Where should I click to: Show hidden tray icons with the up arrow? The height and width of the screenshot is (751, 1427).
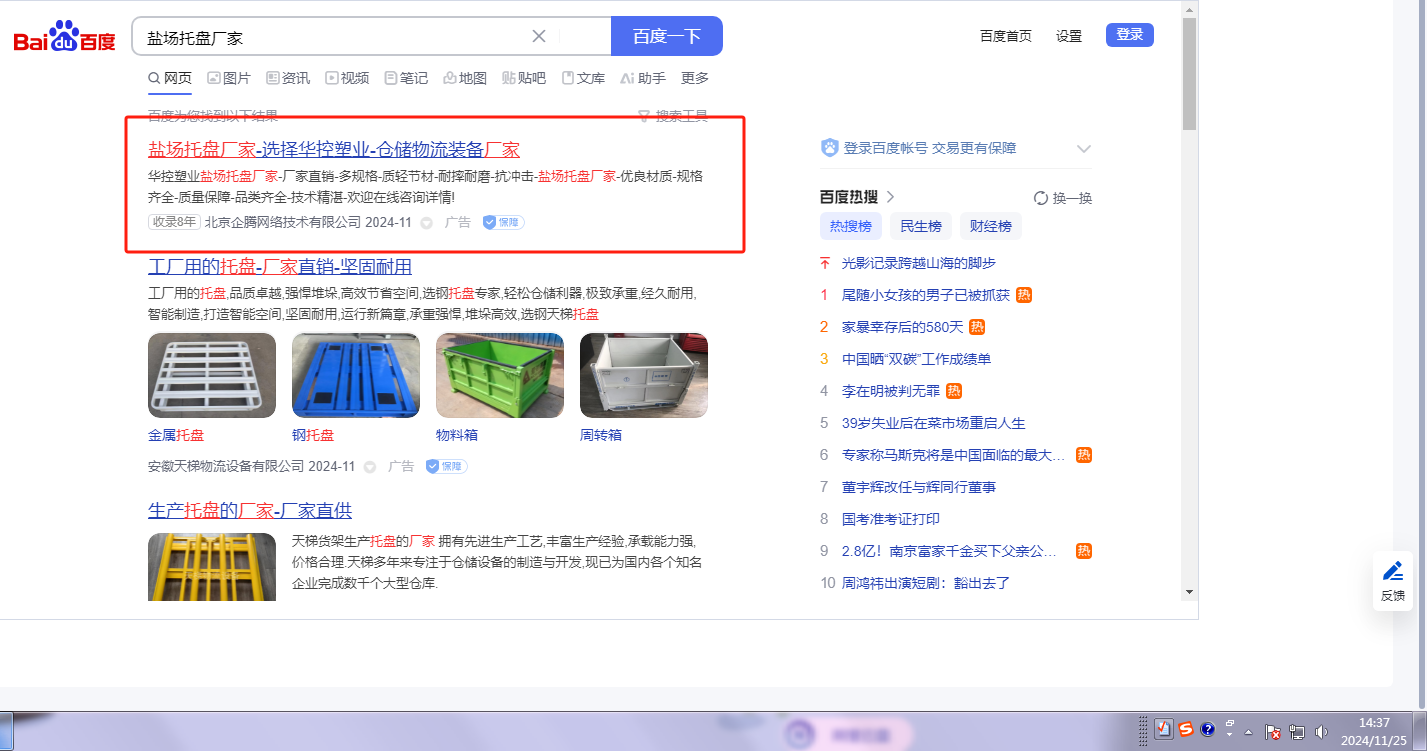pyautogui.click(x=1250, y=731)
